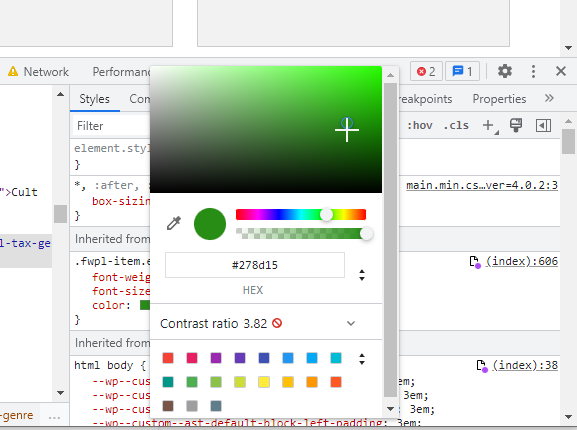577x430 pixels.
Task: Select the deep purple palette swatch
Action: 240,358
